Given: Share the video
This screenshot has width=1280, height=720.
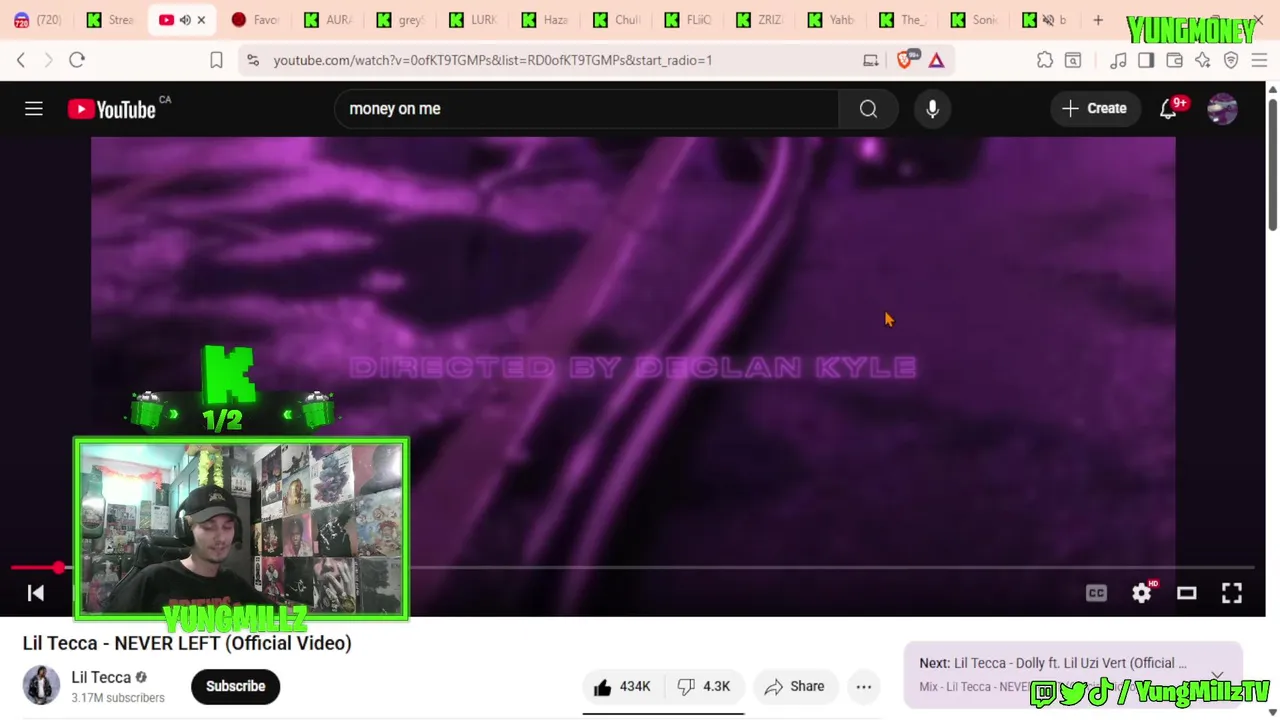Looking at the screenshot, I should click(795, 686).
